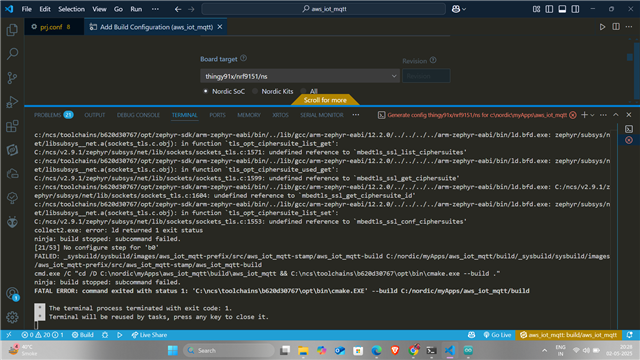The image size is (640, 360).
Task: Select the Nordic Kits radio option
Action: 255,91
